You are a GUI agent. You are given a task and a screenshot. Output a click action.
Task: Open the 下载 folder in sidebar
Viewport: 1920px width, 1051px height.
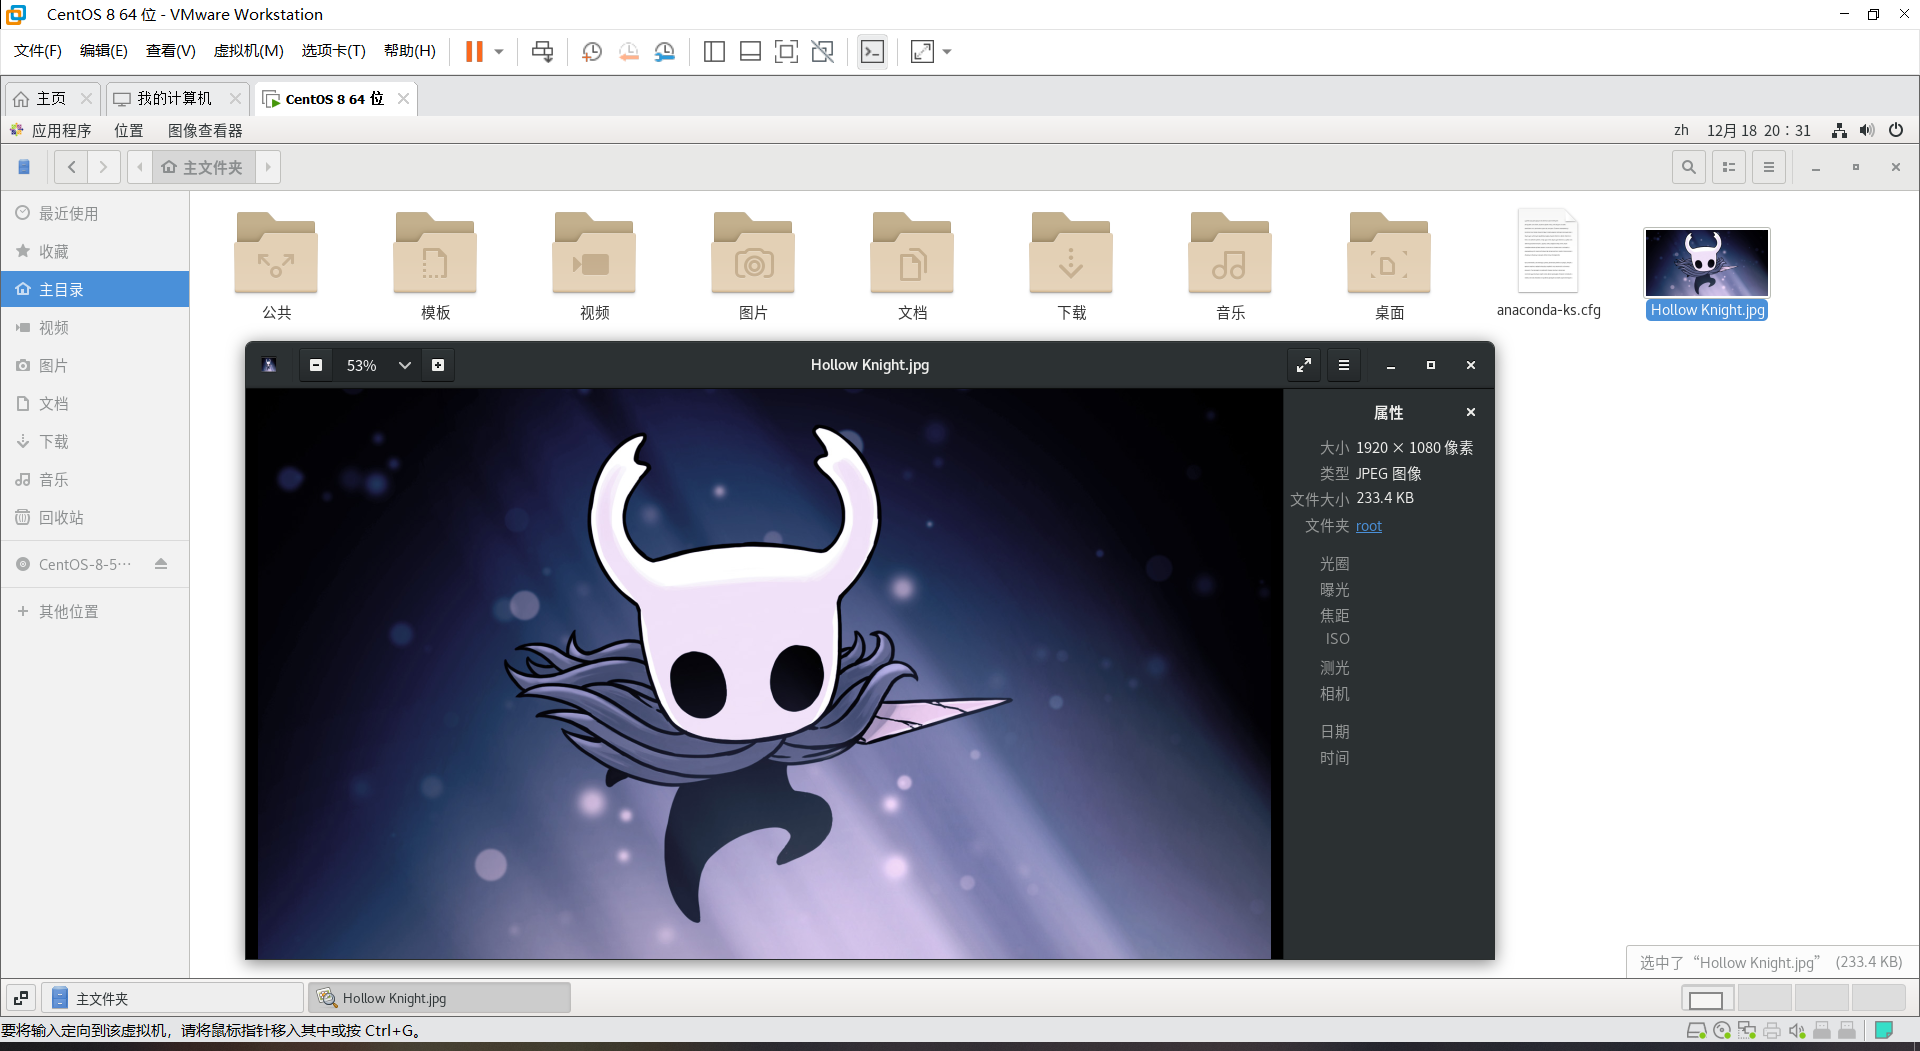click(54, 442)
